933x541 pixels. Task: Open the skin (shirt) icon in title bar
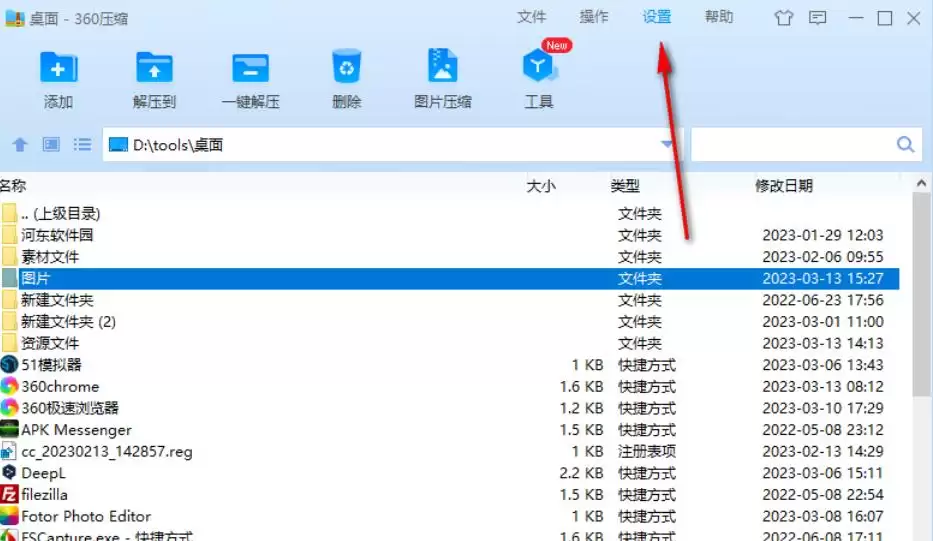[x=784, y=18]
